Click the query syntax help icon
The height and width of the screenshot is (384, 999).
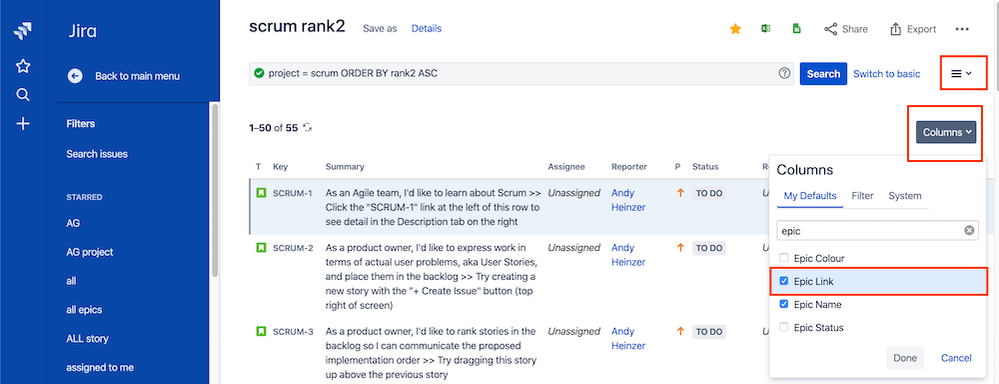click(x=784, y=73)
